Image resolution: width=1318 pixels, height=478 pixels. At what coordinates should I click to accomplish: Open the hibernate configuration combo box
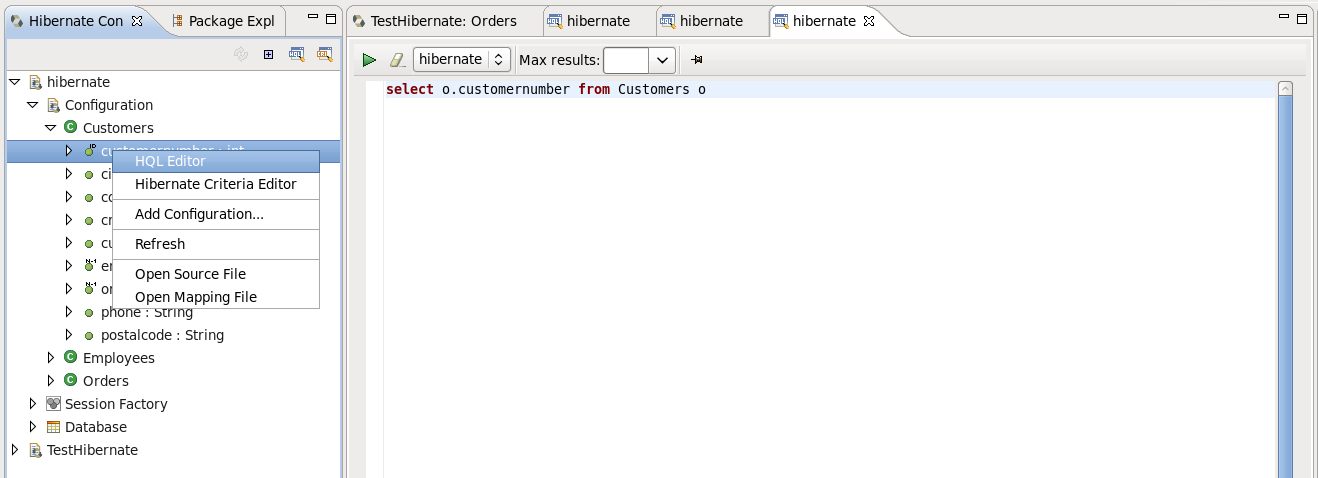point(461,60)
